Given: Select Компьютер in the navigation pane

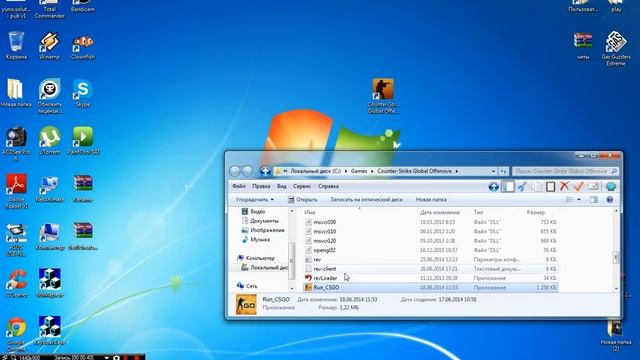Looking at the screenshot, I should point(256,258).
